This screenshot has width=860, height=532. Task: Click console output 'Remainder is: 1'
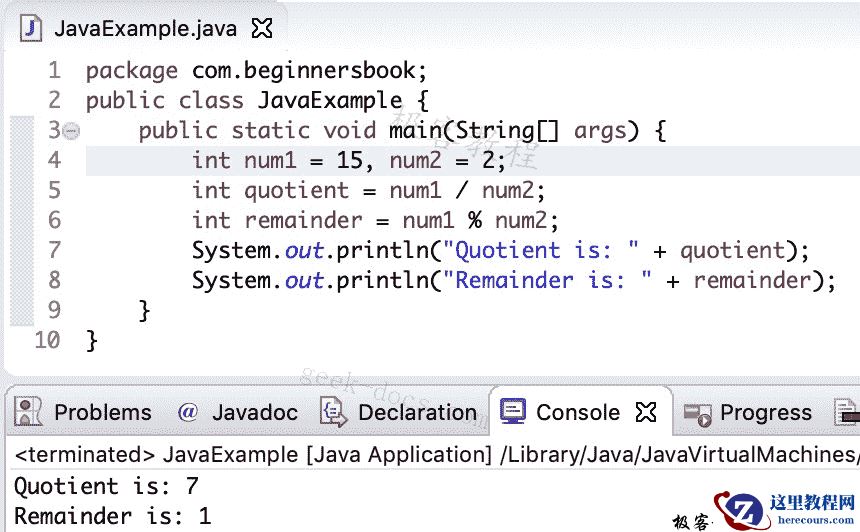[x=112, y=516]
